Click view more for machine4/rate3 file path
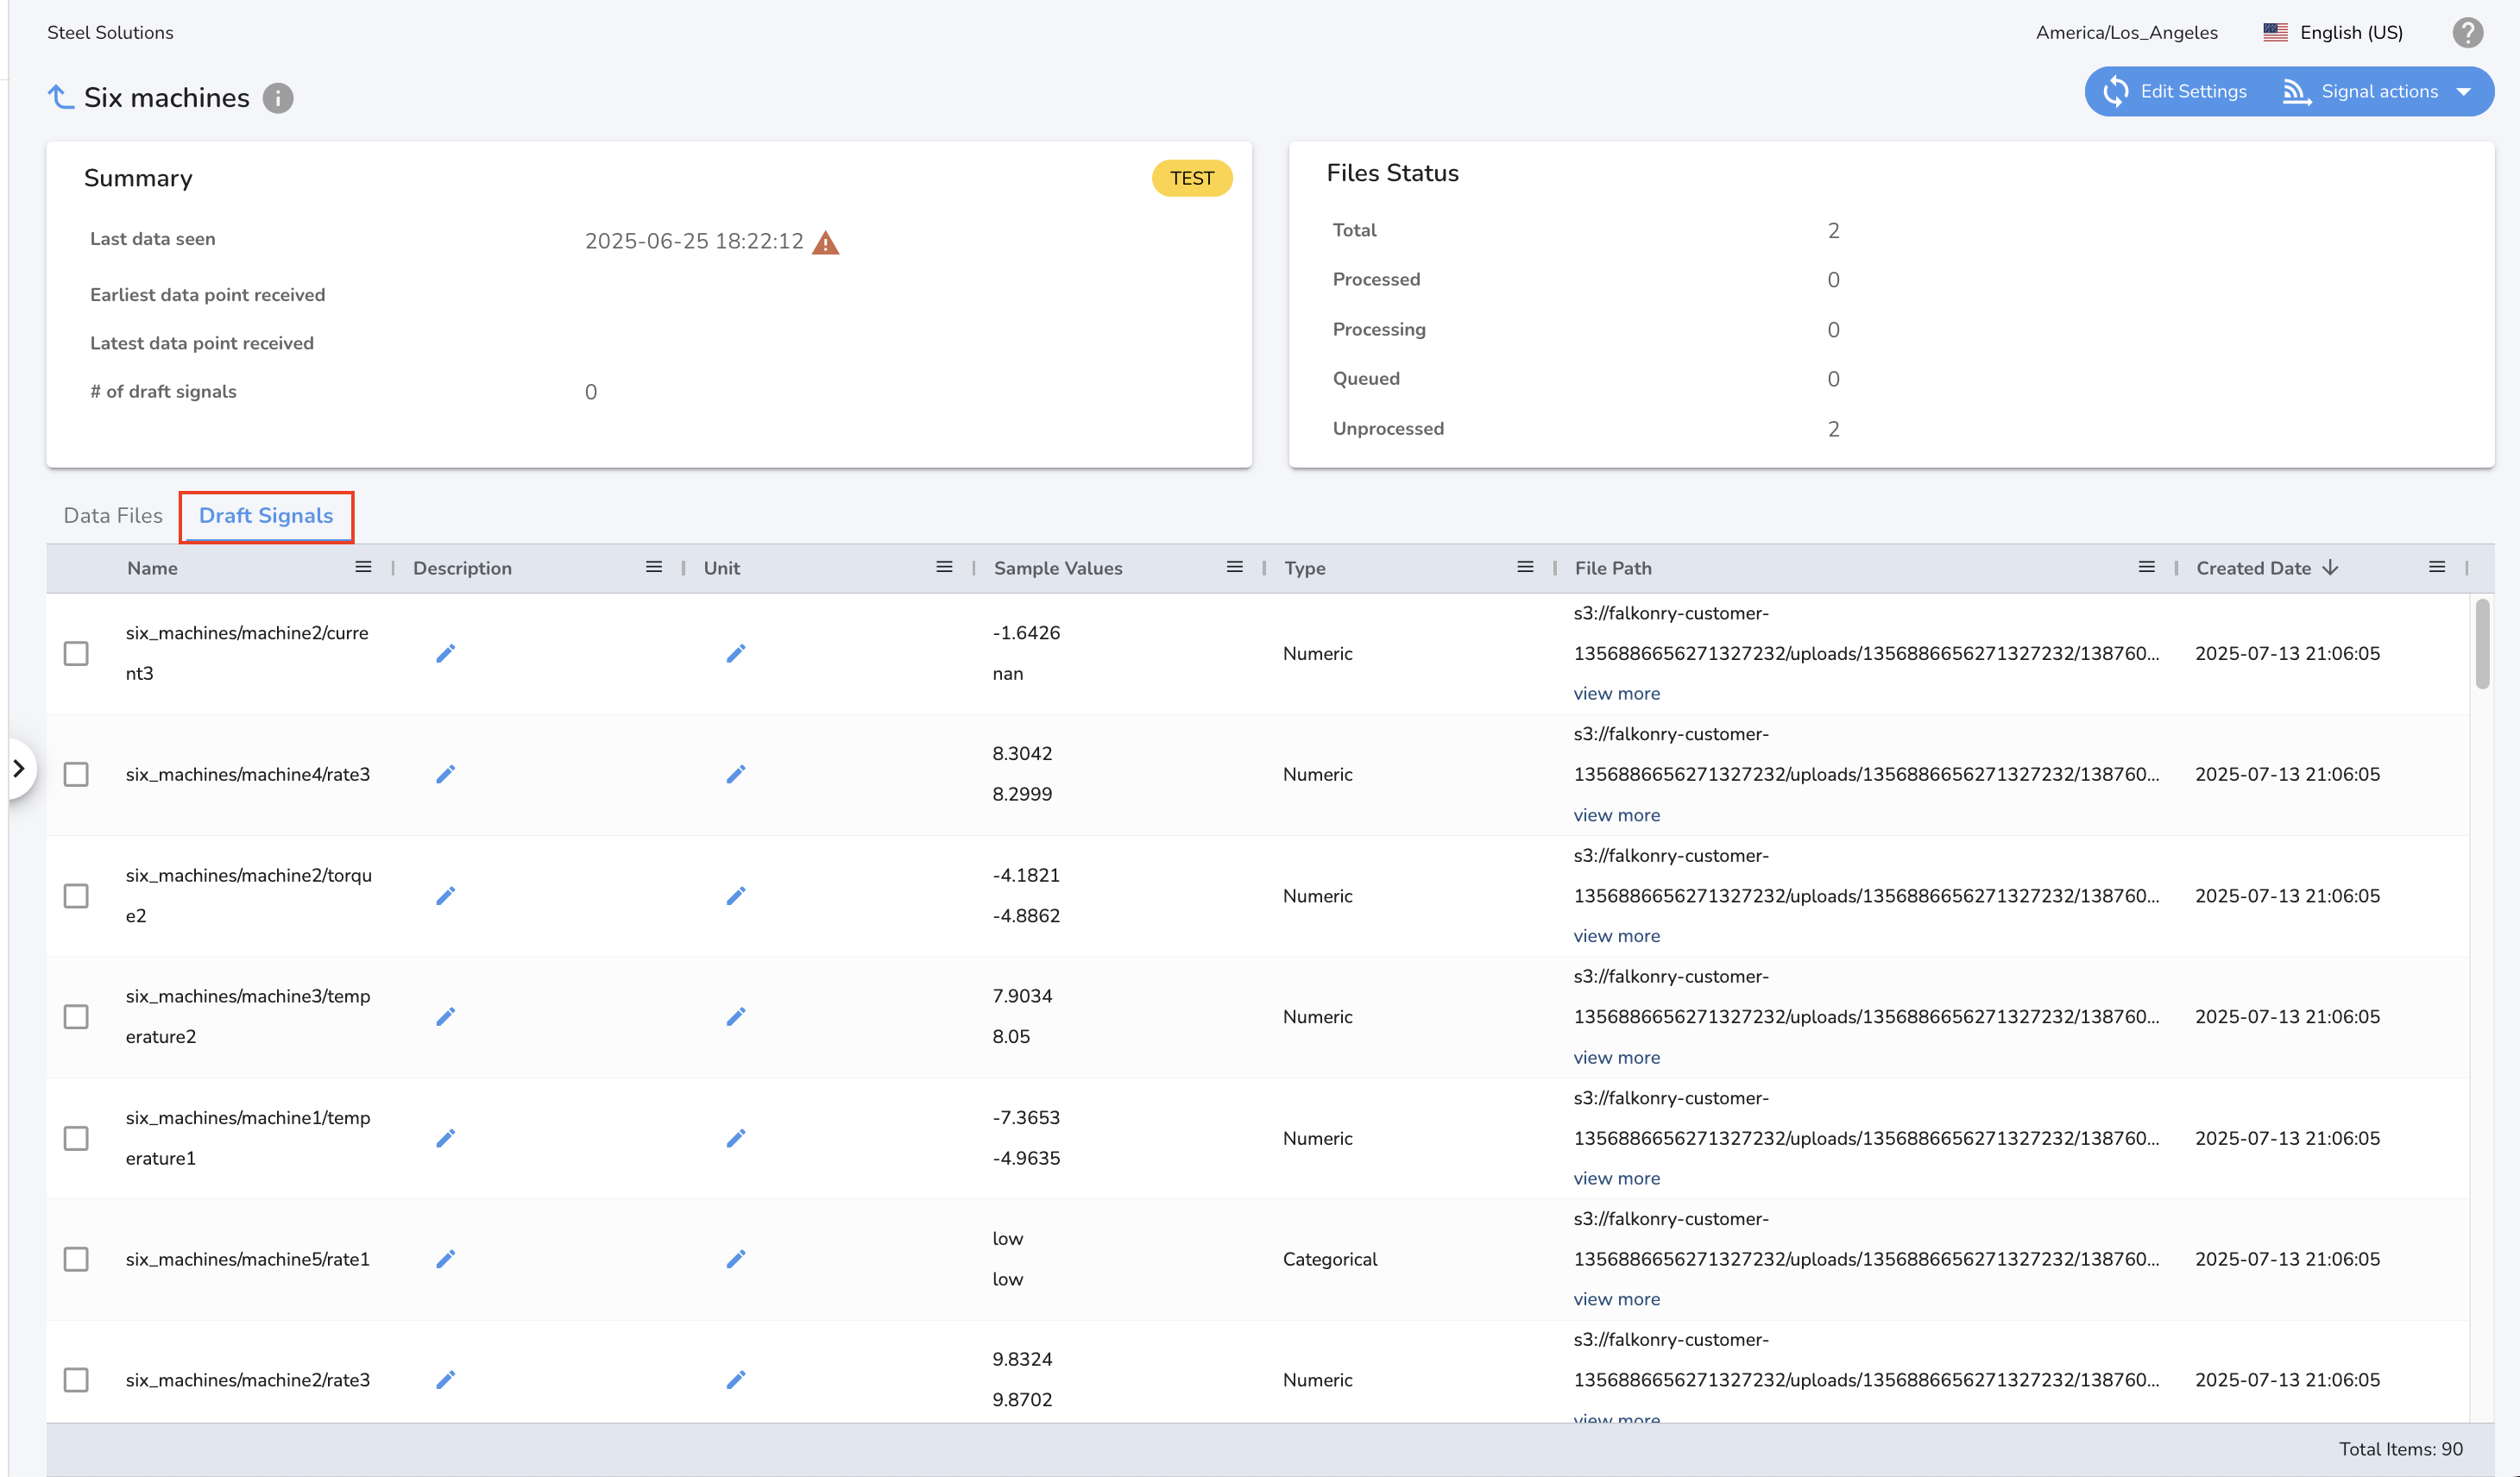 (x=1616, y=814)
